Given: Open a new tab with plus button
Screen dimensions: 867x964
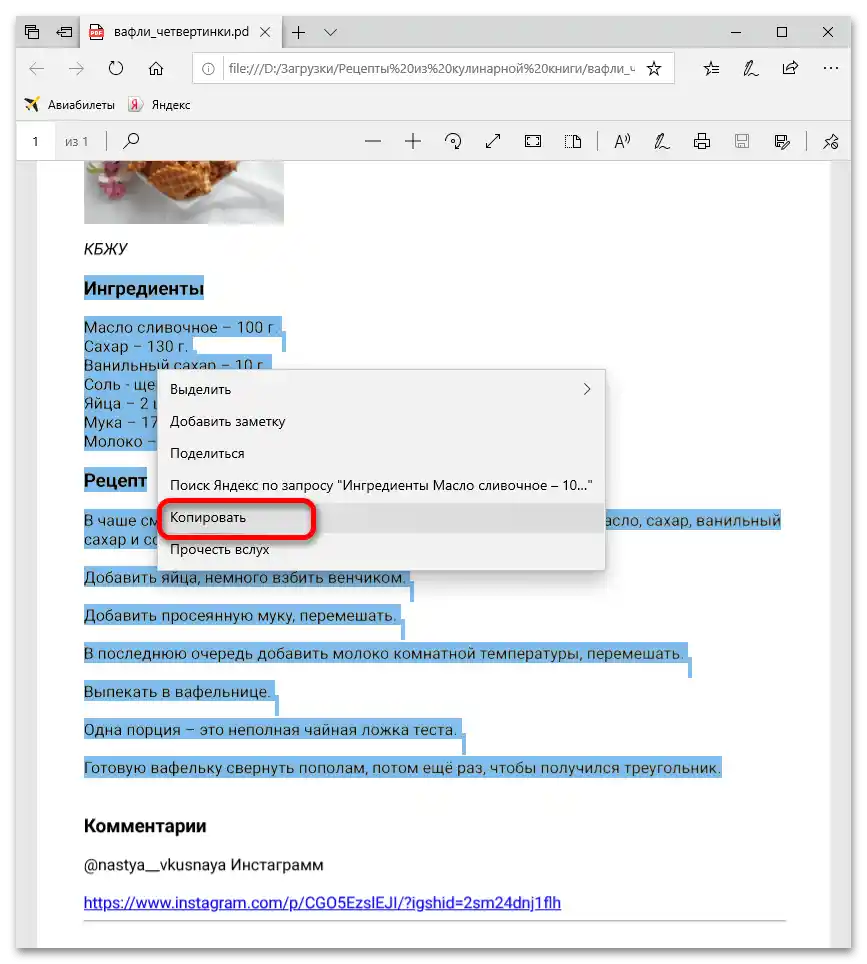Looking at the screenshot, I should tap(298, 32).
